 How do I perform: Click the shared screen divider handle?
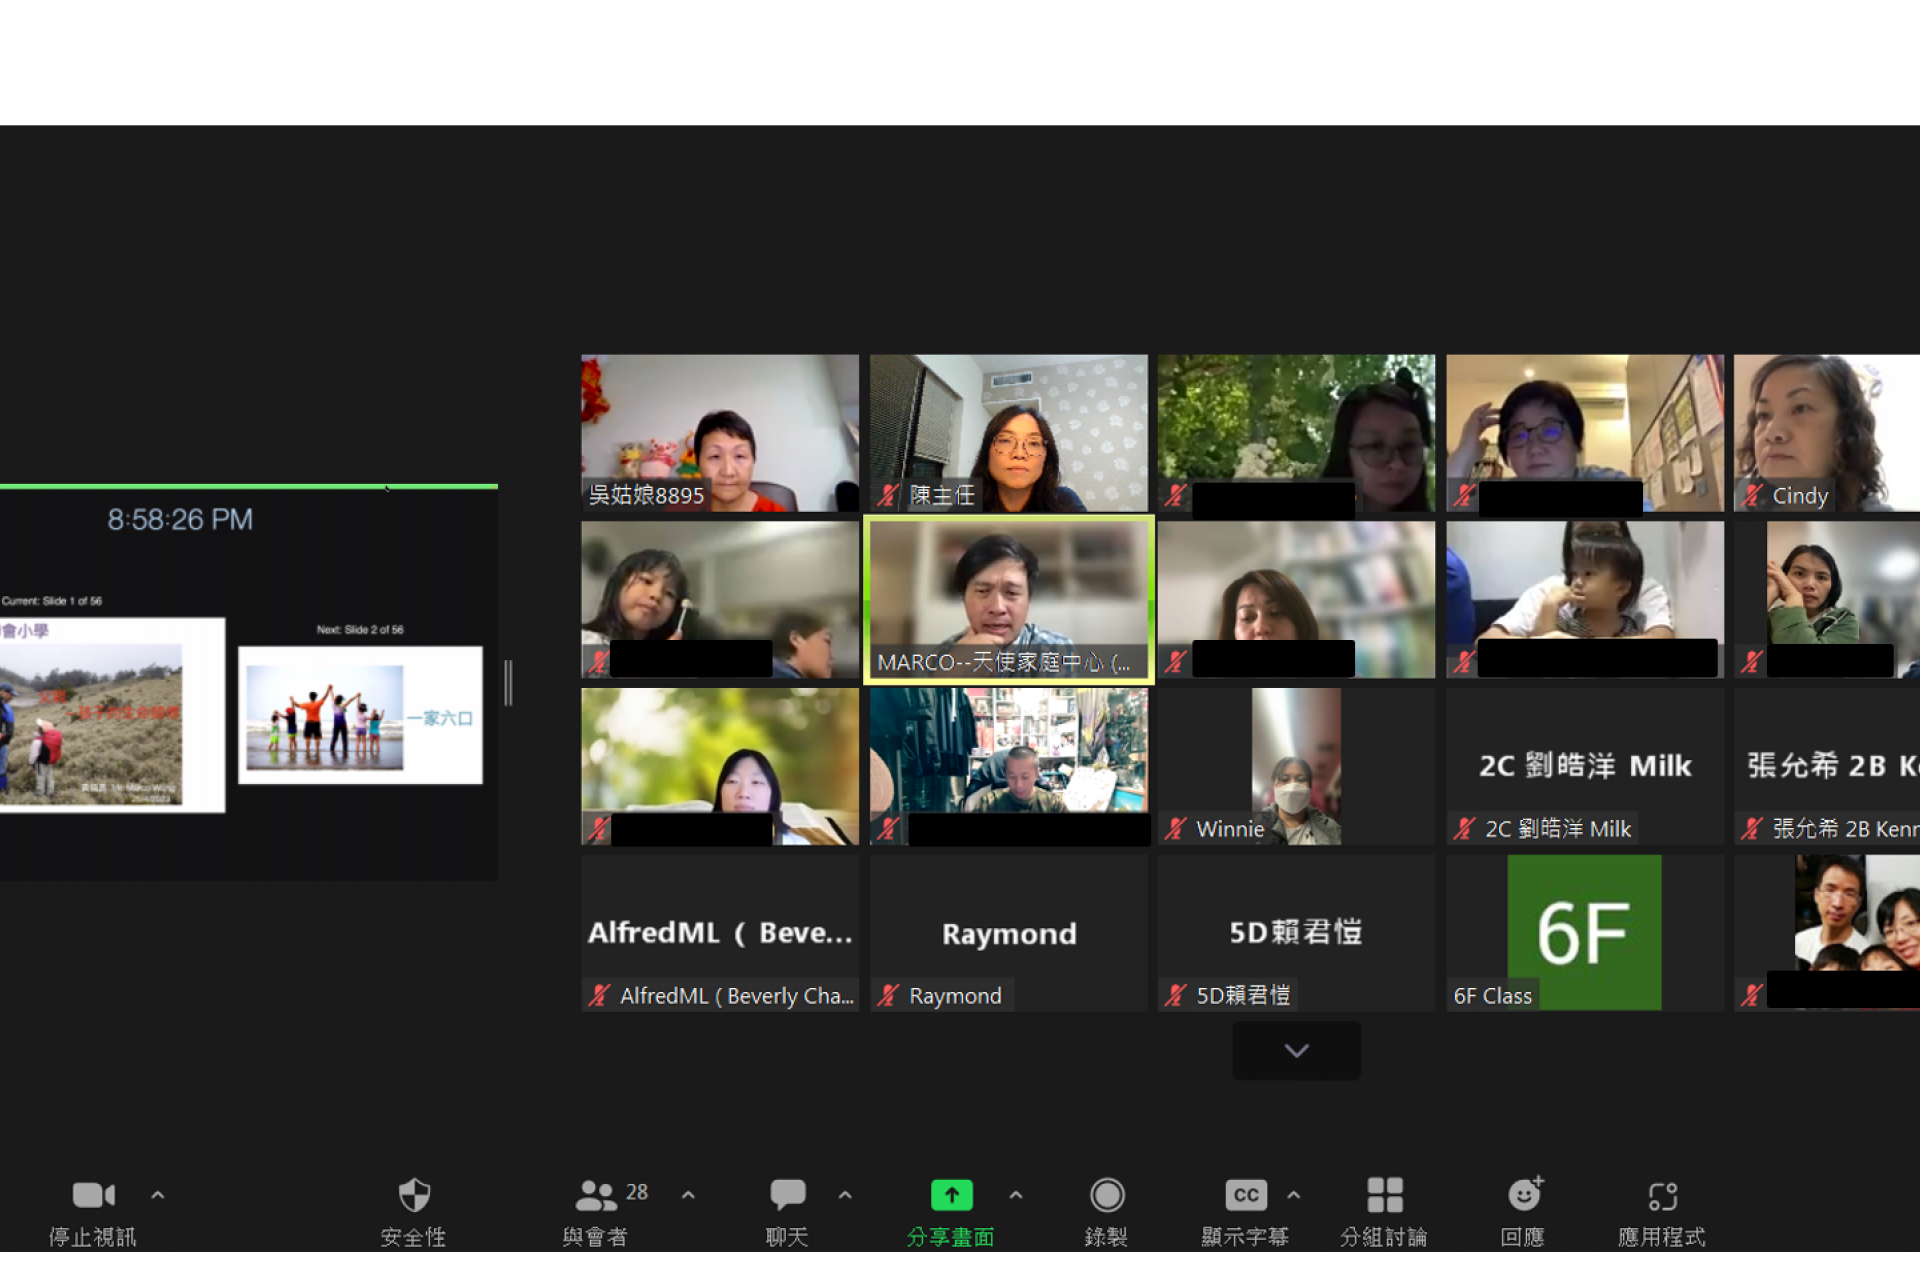(x=508, y=683)
